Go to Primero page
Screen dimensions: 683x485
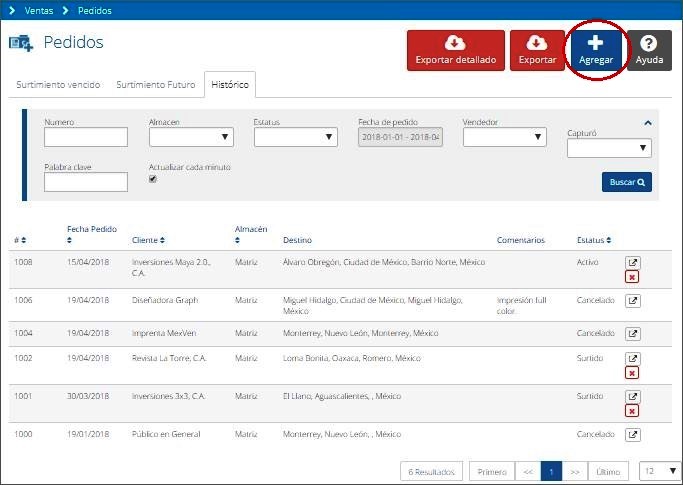pyautogui.click(x=492, y=471)
